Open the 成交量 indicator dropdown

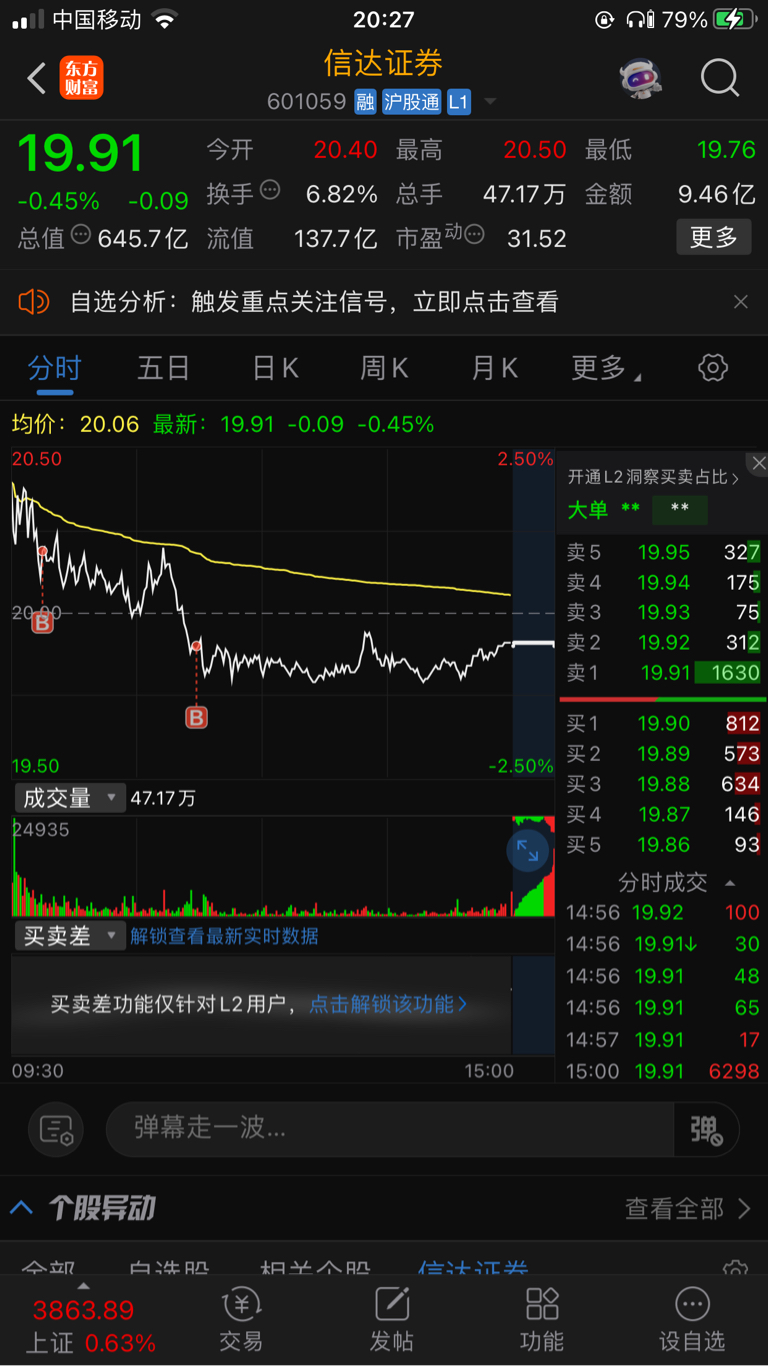coord(69,798)
